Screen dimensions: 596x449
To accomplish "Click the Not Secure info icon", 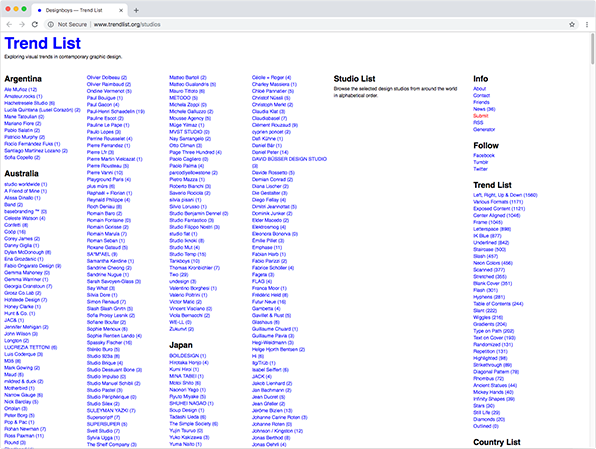I will 51,24.
